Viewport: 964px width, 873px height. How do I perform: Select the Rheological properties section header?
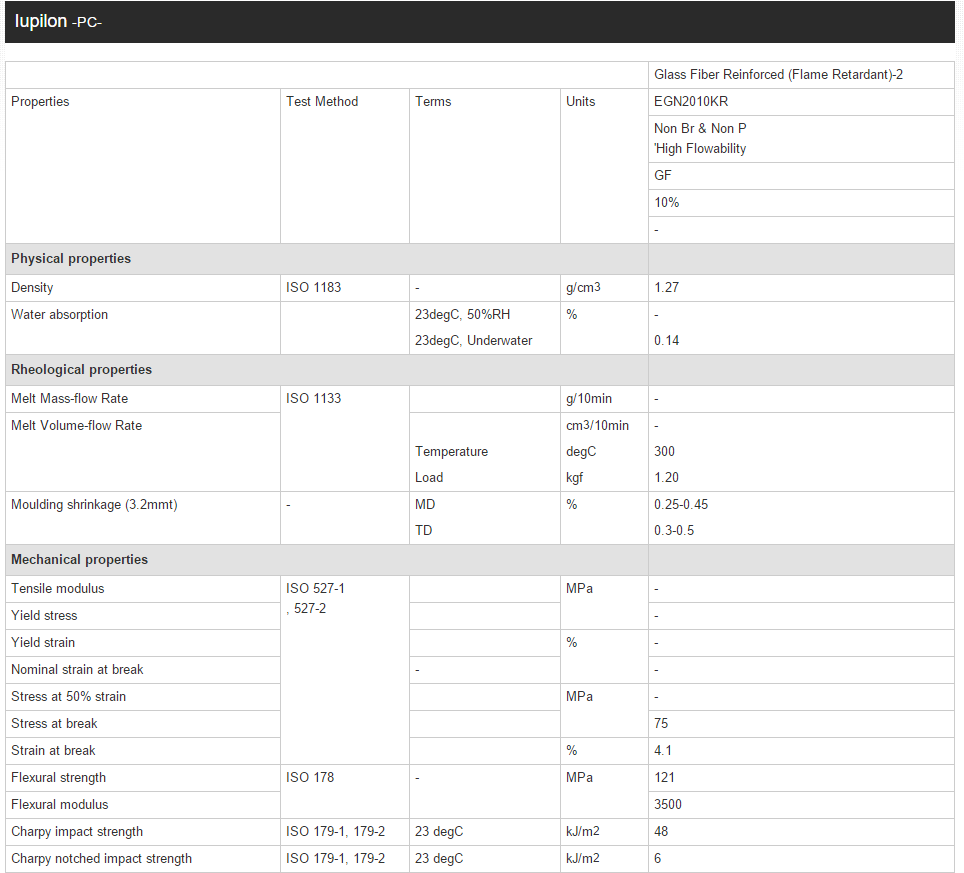pyautogui.click(x=81, y=370)
